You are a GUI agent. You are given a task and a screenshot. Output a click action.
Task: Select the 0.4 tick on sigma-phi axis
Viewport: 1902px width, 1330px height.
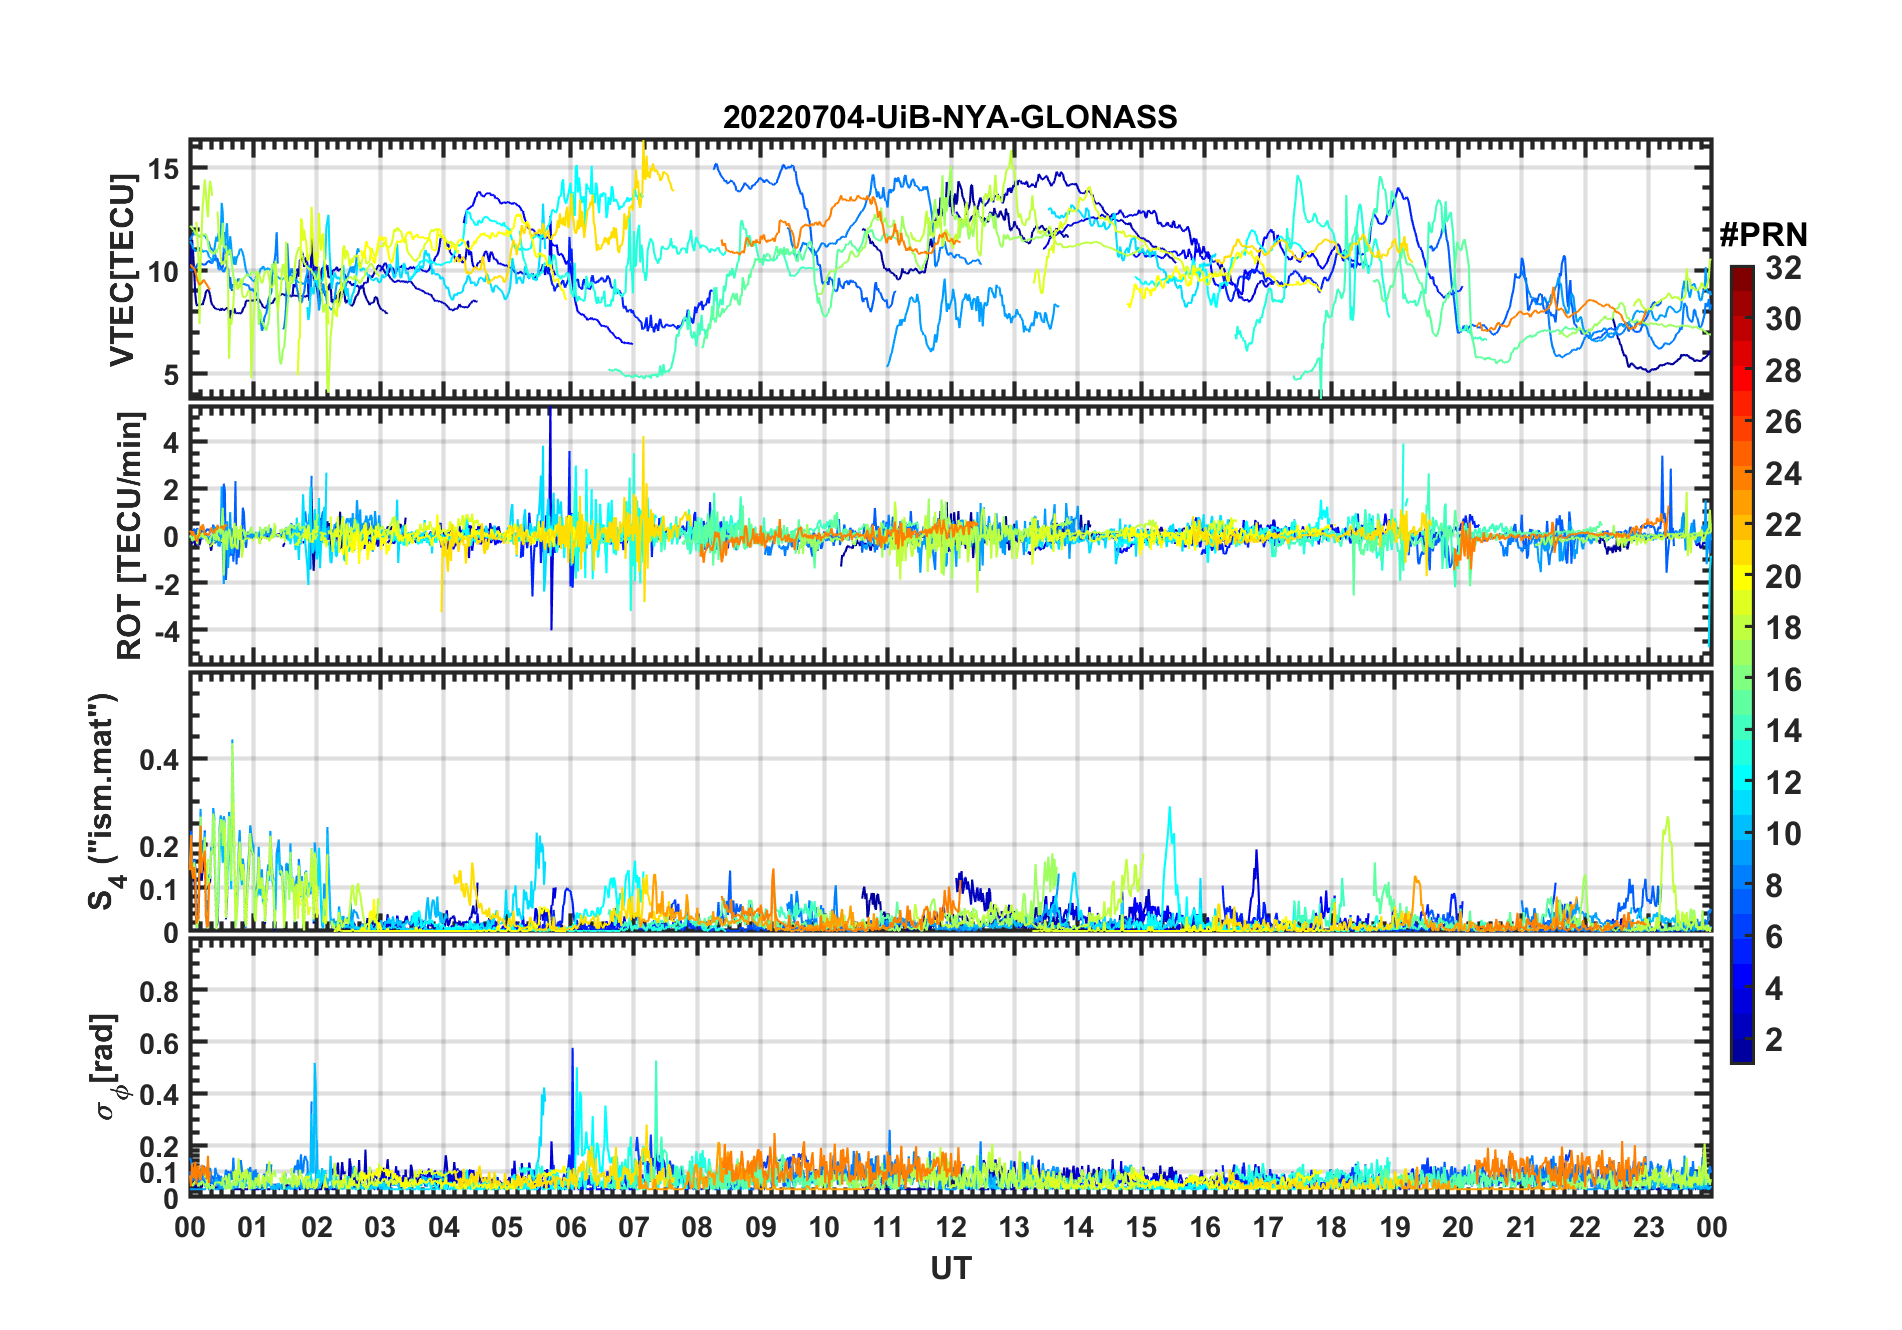point(159,1095)
